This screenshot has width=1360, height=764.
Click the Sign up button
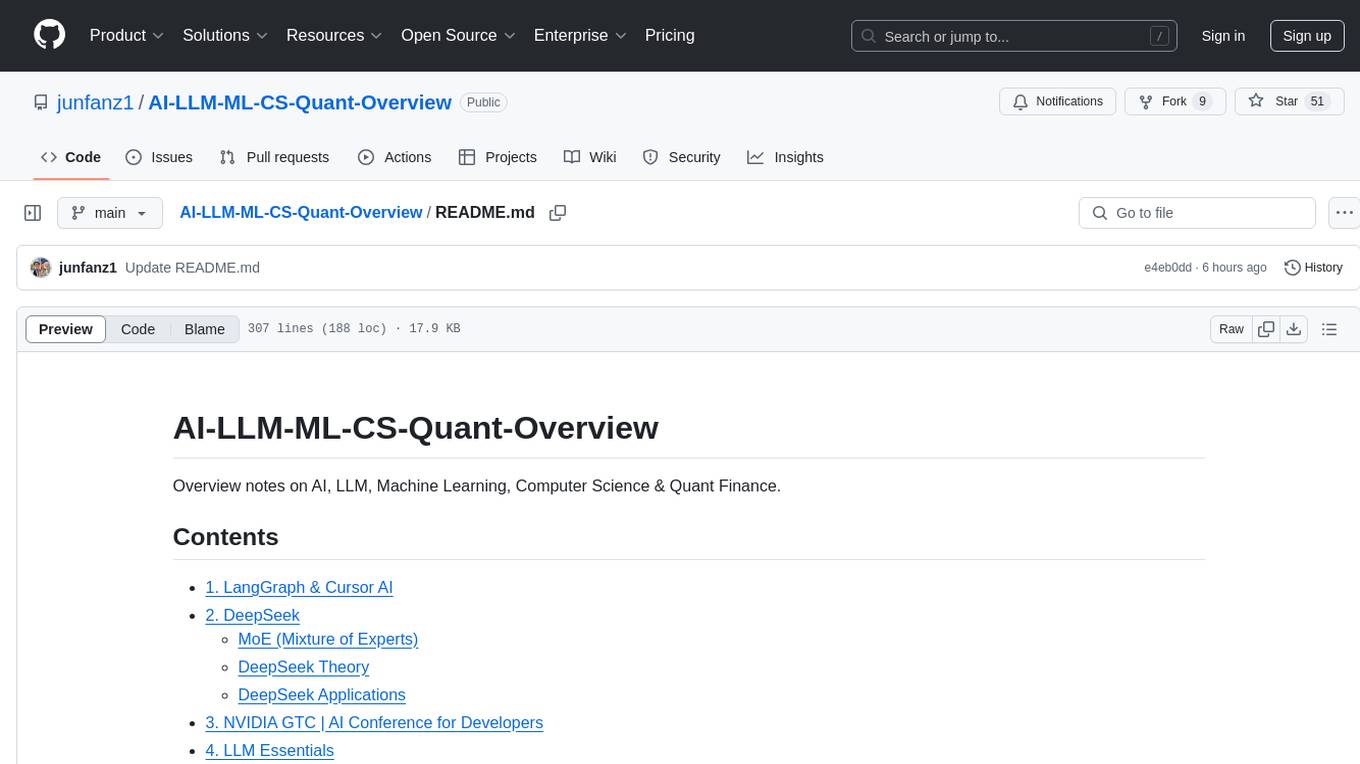pos(1307,36)
